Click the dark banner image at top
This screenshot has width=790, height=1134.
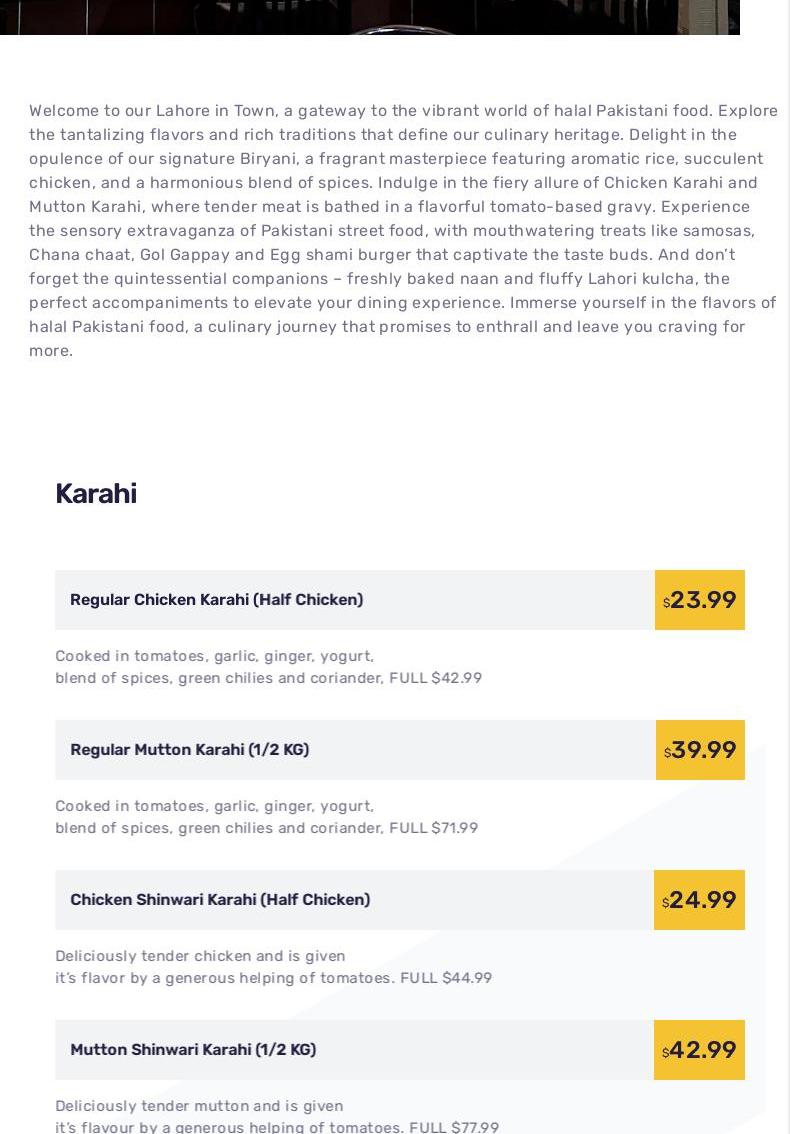(x=370, y=16)
